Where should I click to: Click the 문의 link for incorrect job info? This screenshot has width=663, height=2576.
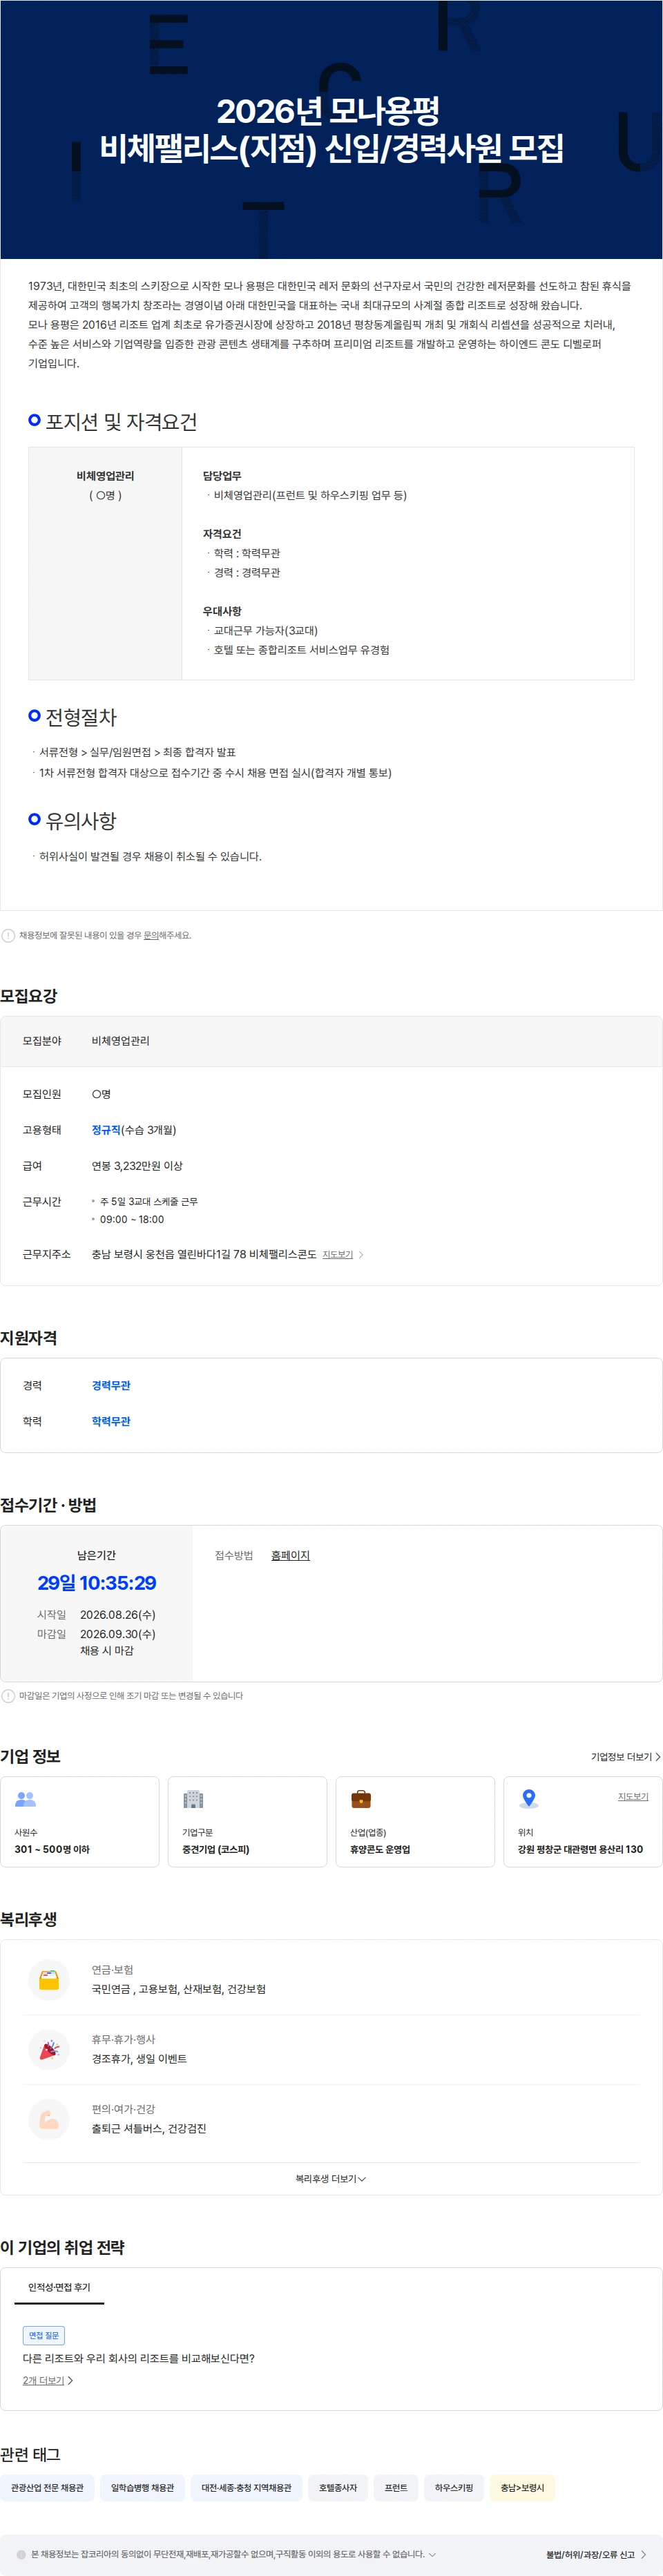[x=150, y=935]
